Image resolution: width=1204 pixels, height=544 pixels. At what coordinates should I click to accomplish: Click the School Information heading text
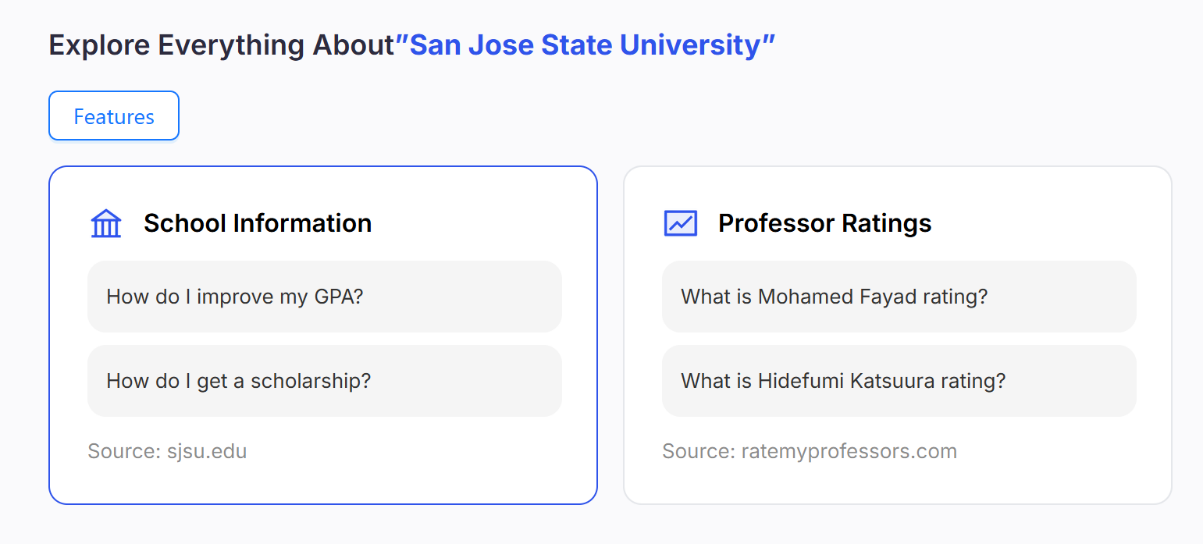(257, 223)
